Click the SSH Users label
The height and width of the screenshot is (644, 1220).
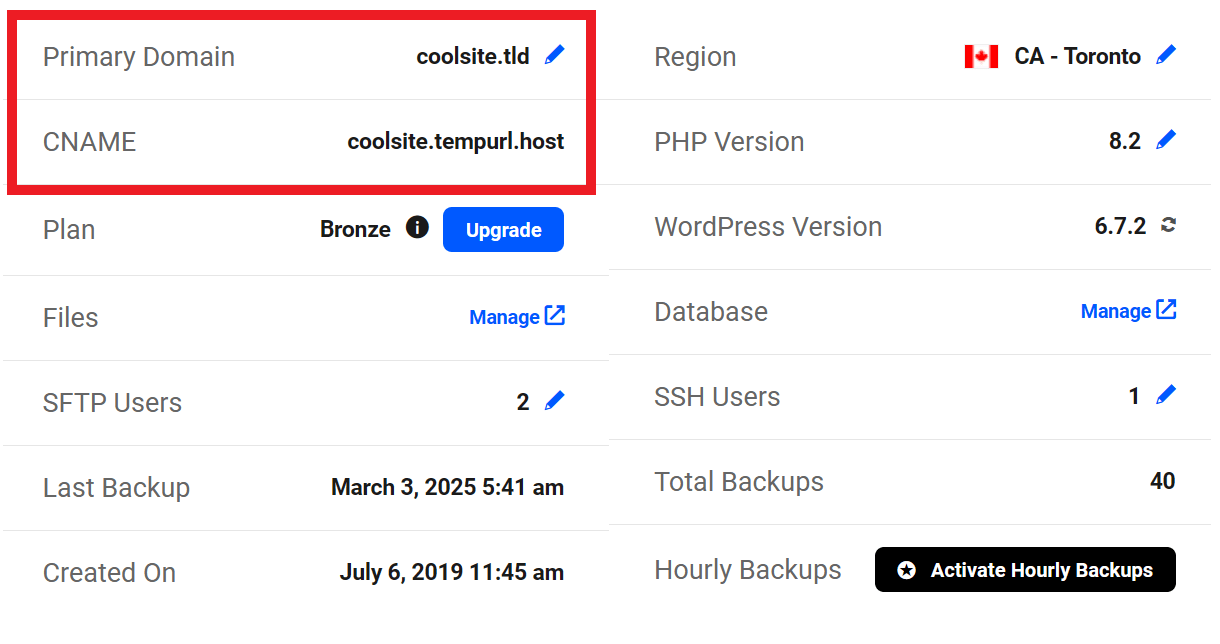717,397
